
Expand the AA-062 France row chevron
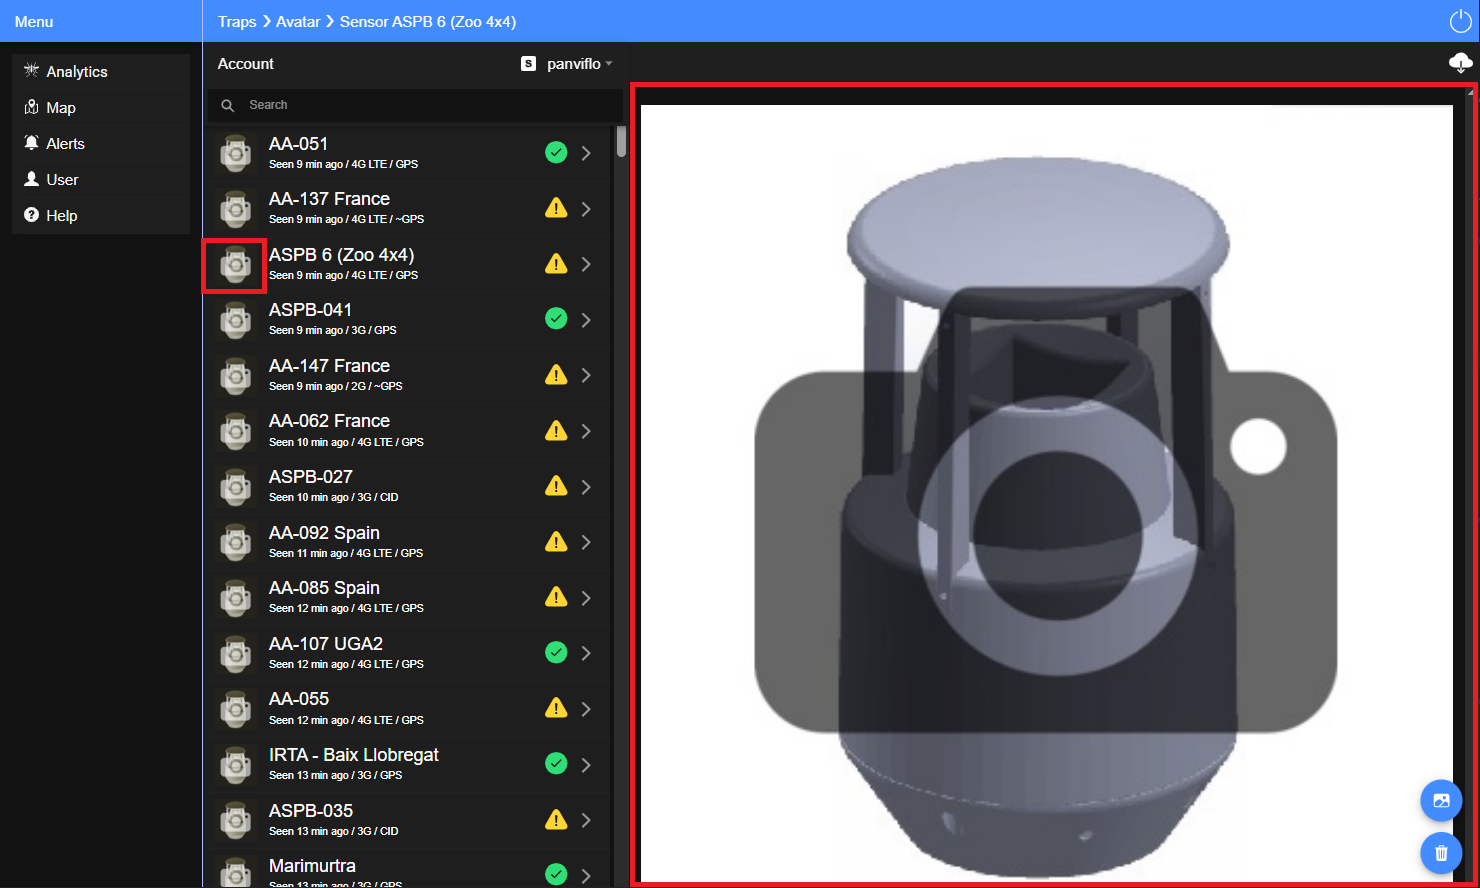(x=586, y=431)
